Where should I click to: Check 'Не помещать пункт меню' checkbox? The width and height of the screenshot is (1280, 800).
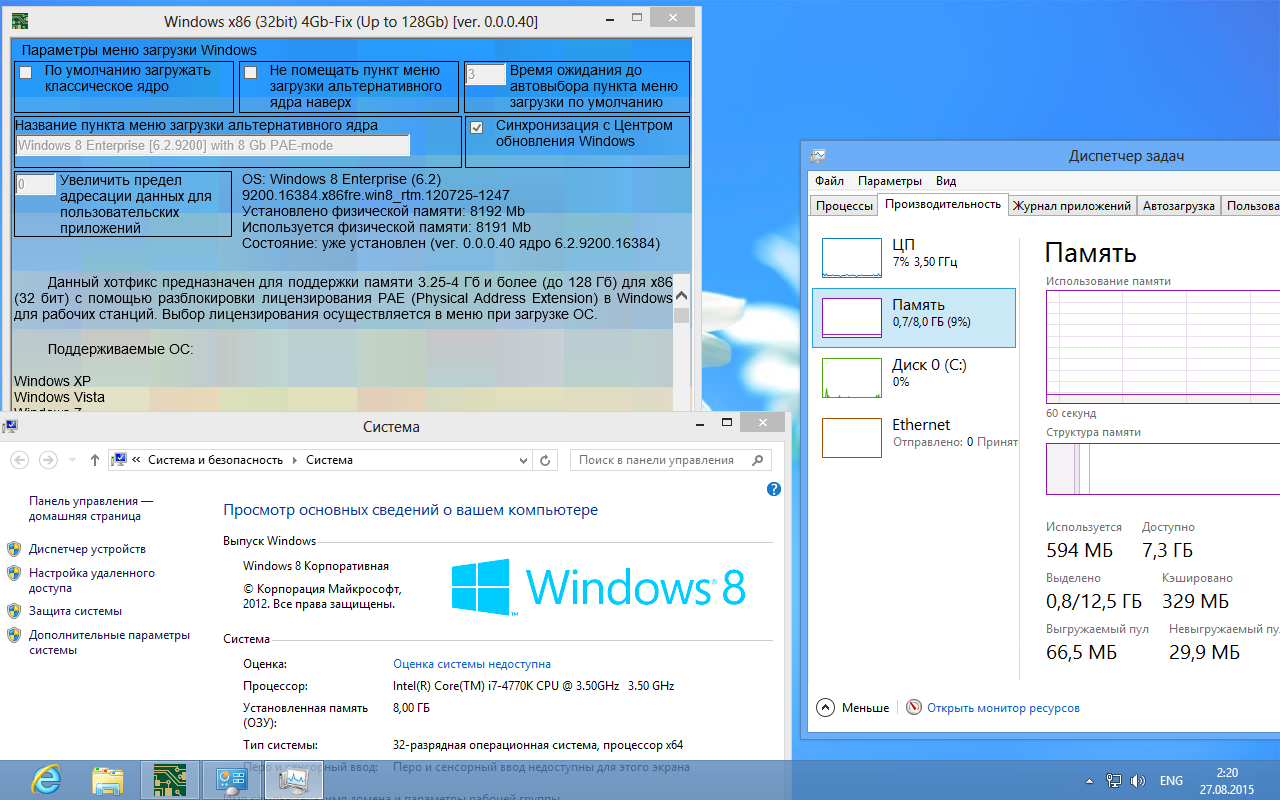tap(251, 72)
